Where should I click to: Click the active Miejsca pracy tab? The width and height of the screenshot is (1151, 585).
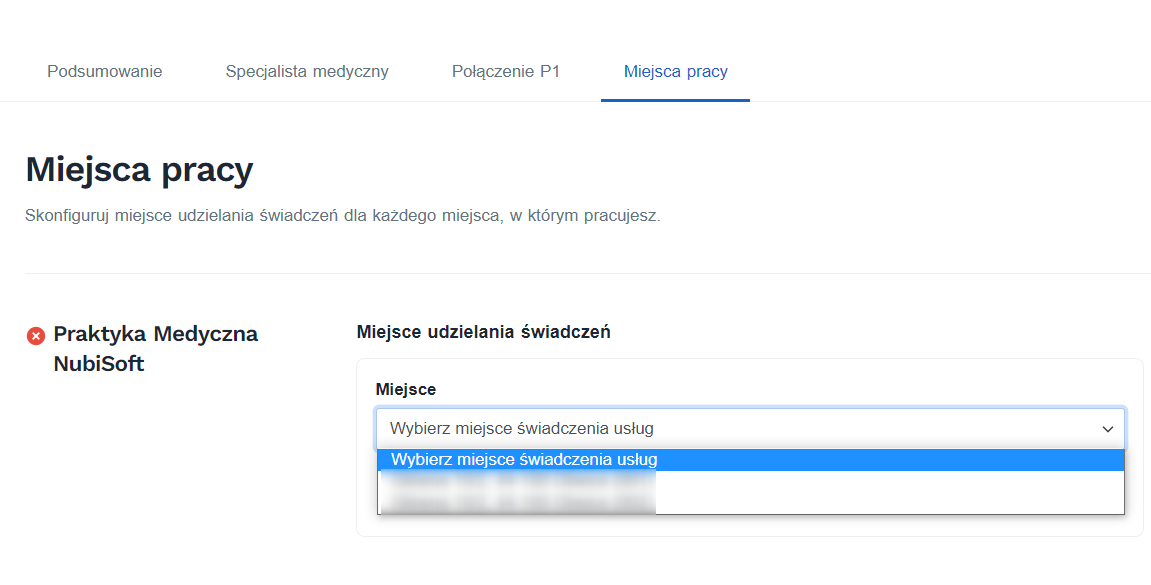tap(675, 71)
